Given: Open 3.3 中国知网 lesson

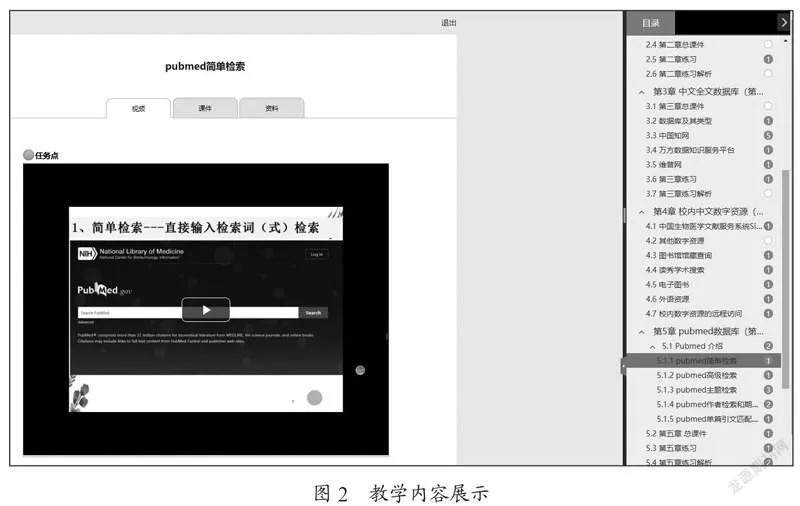Looking at the screenshot, I should tap(667, 135).
